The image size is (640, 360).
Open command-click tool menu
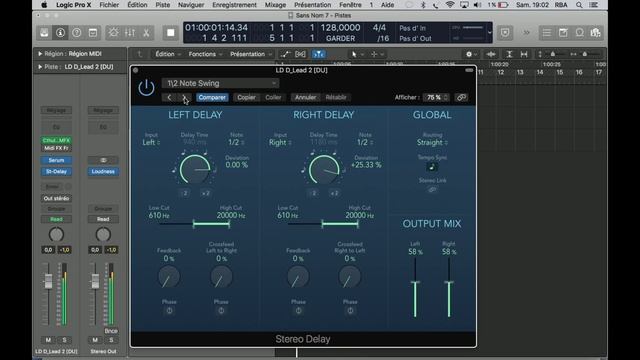(x=377, y=54)
